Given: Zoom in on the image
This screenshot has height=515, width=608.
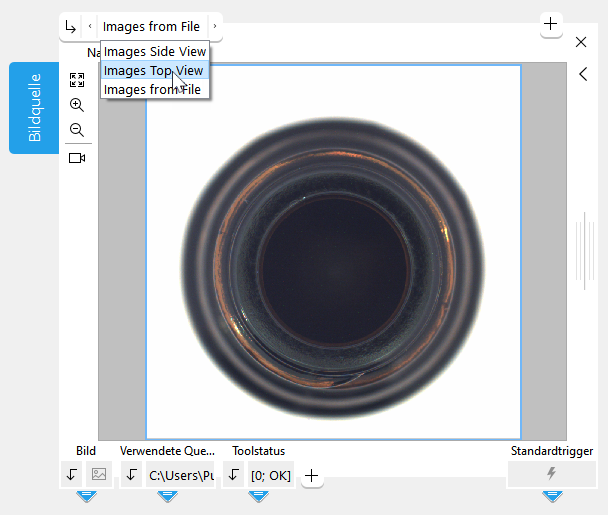Looking at the screenshot, I should 77,105.
